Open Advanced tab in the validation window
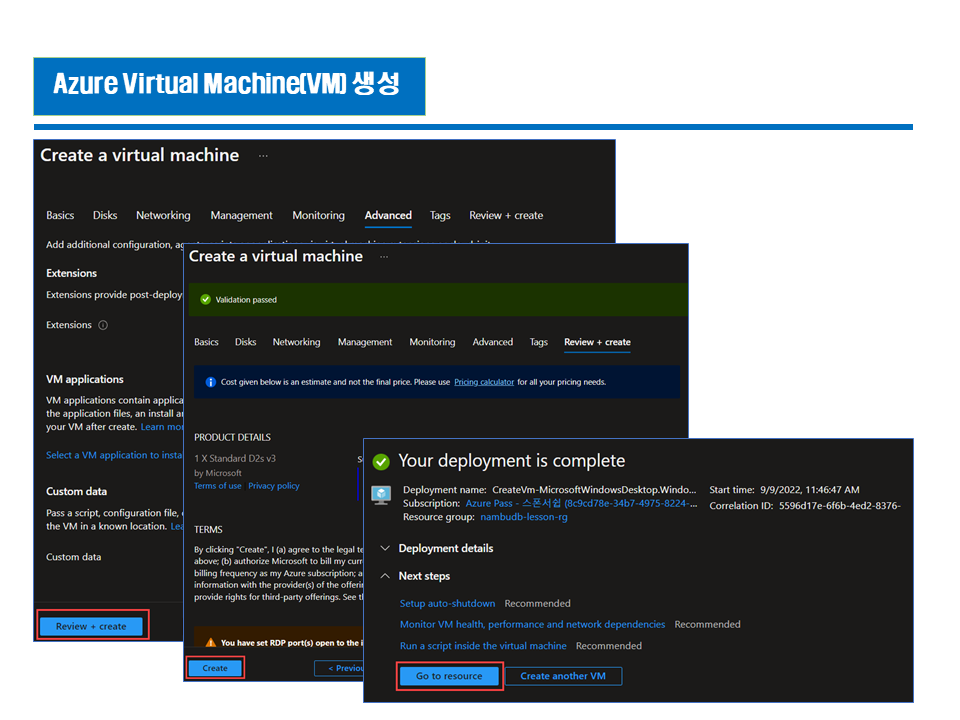960x720 pixels. [x=493, y=342]
